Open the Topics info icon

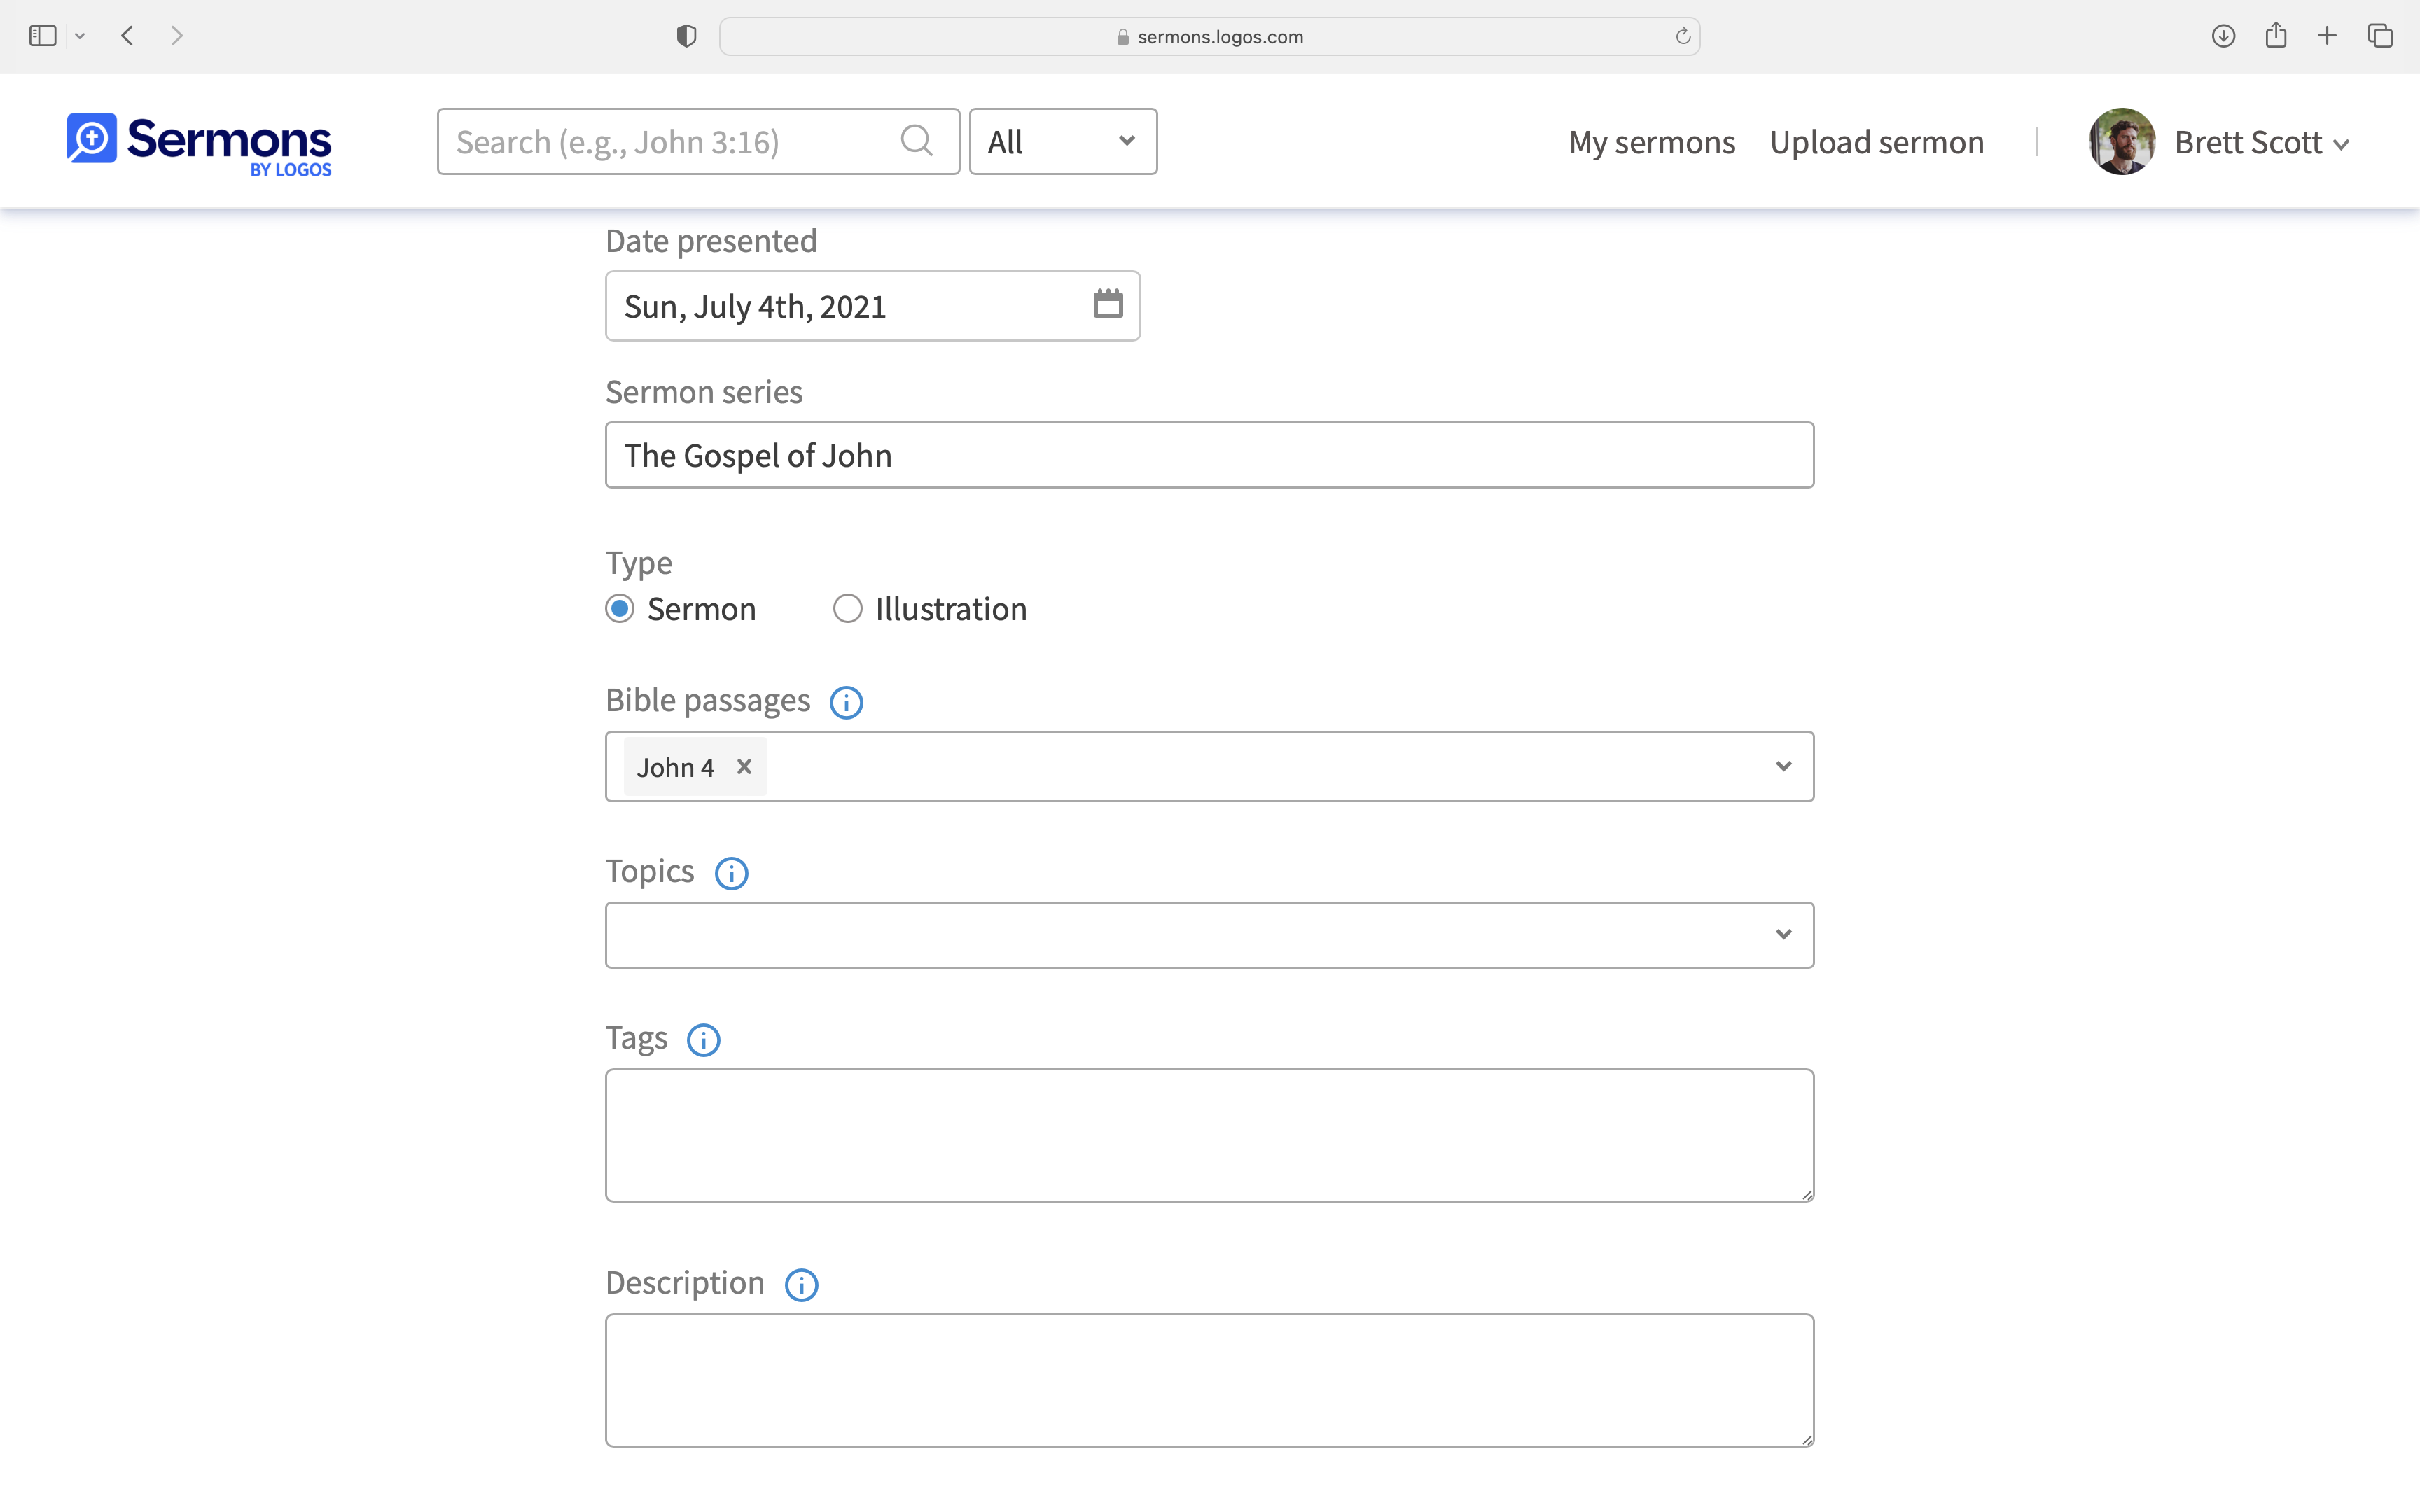[x=731, y=873]
